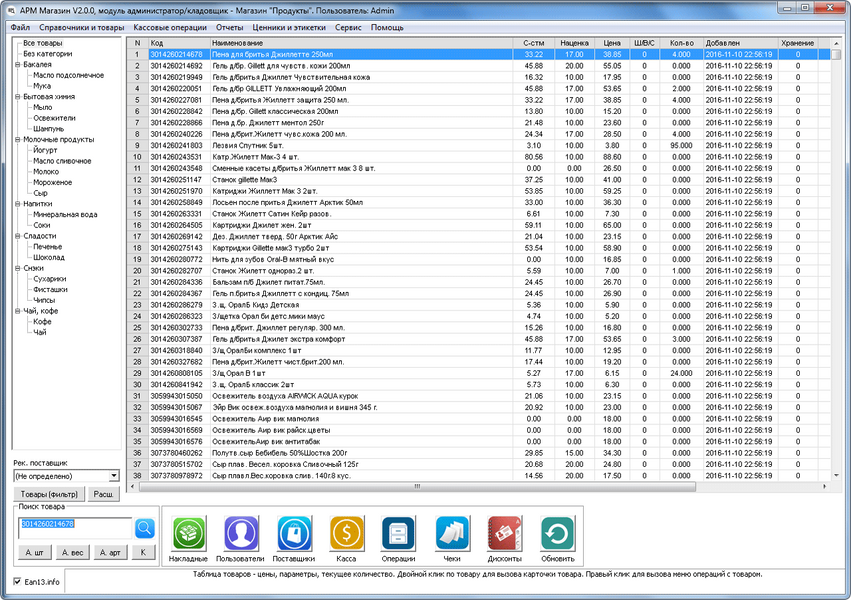Screen dimensions: 851x600
Task: Sort by the Добавлен column header
Action: [741, 43]
